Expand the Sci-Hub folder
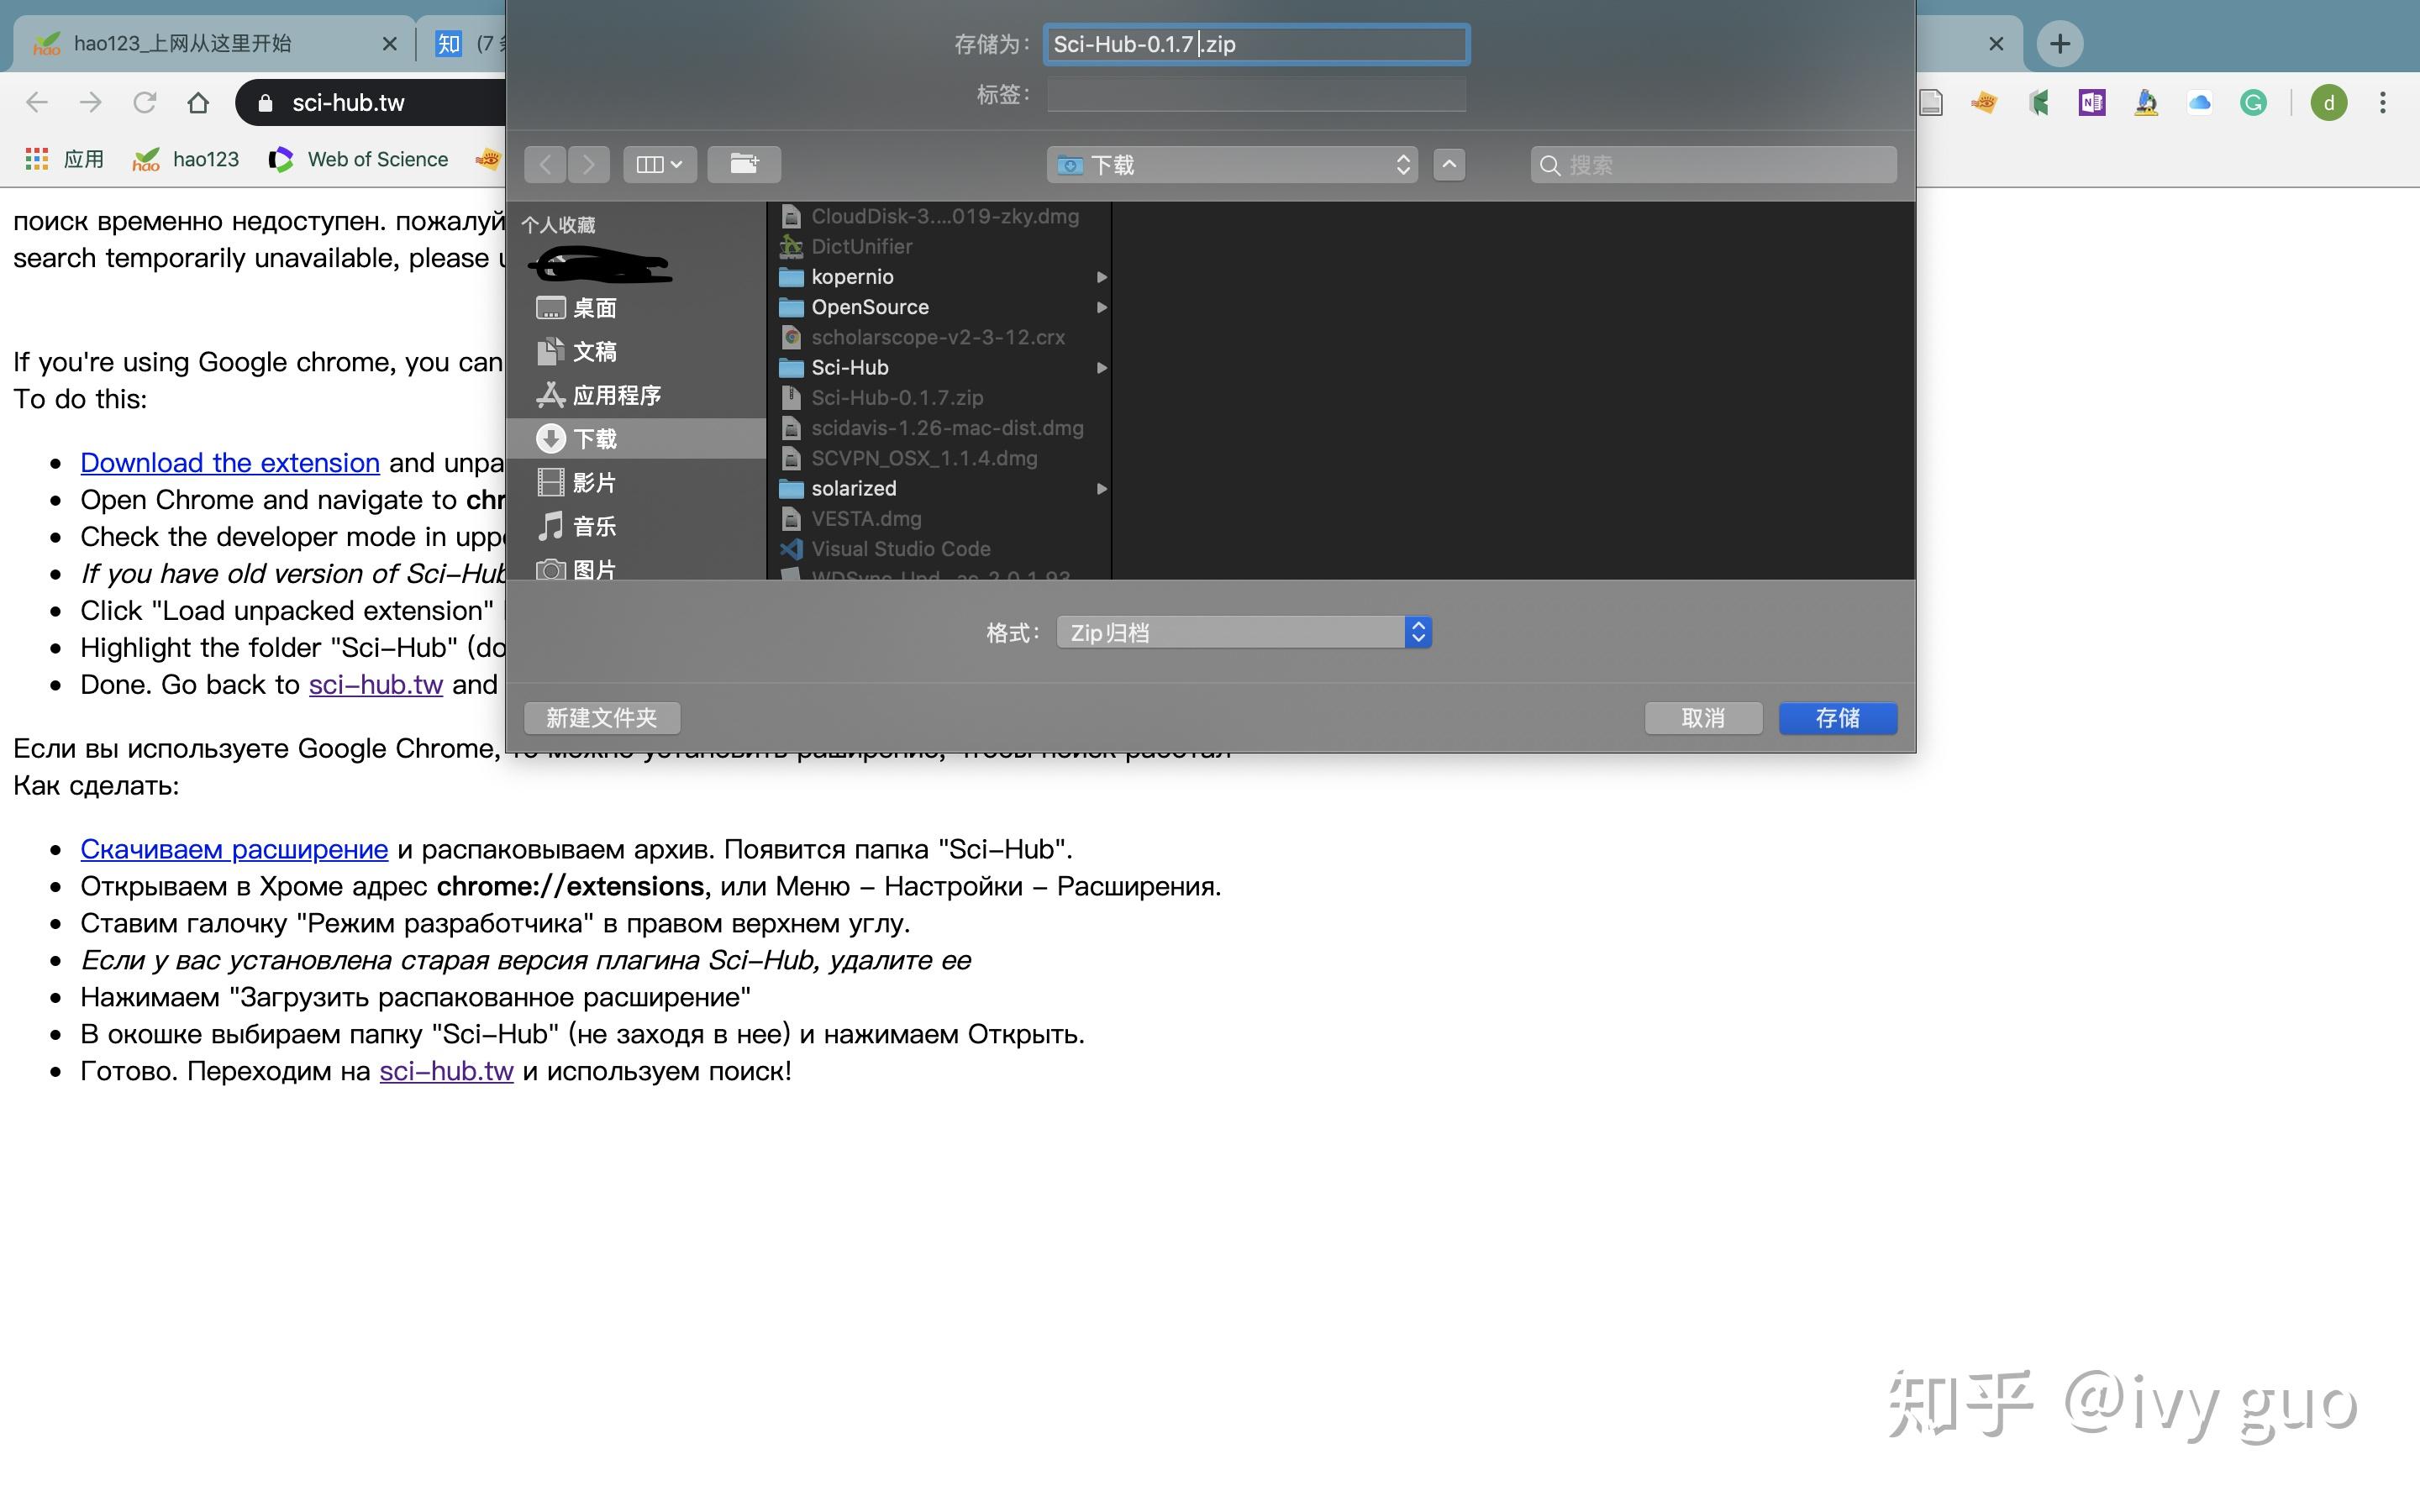2420x1512 pixels. click(x=1102, y=368)
